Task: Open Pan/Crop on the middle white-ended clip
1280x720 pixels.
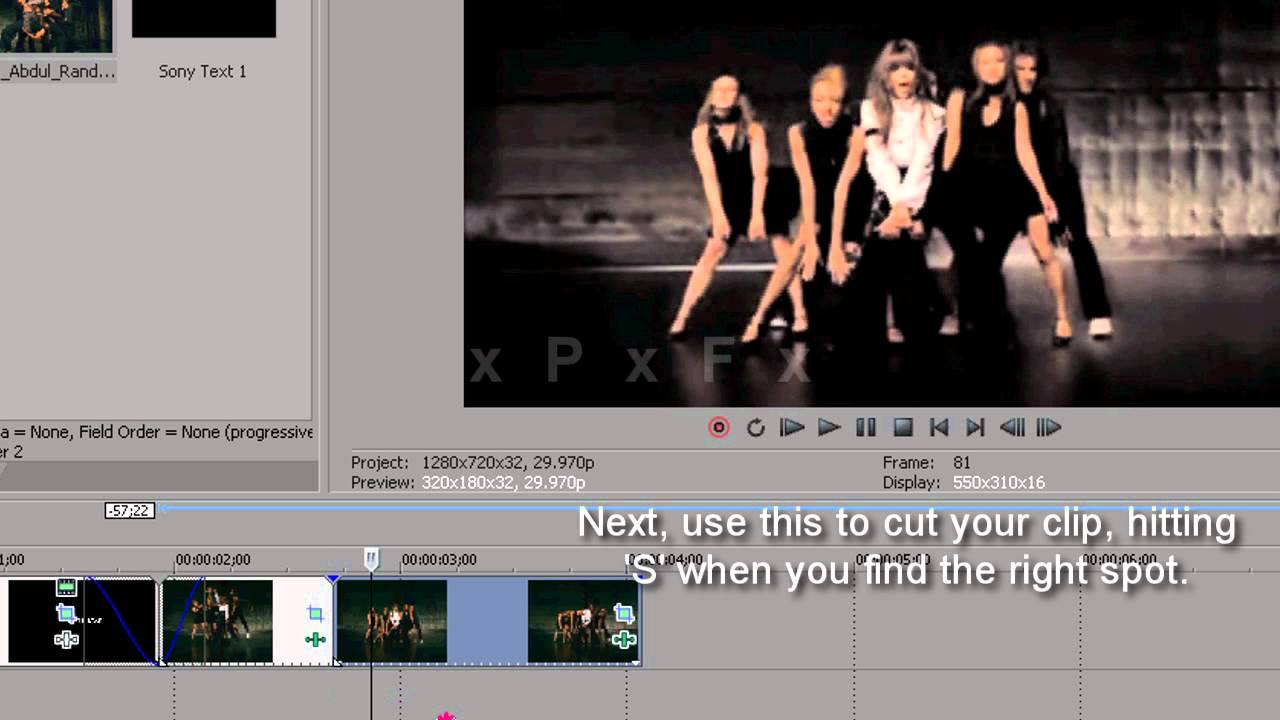Action: coord(315,613)
